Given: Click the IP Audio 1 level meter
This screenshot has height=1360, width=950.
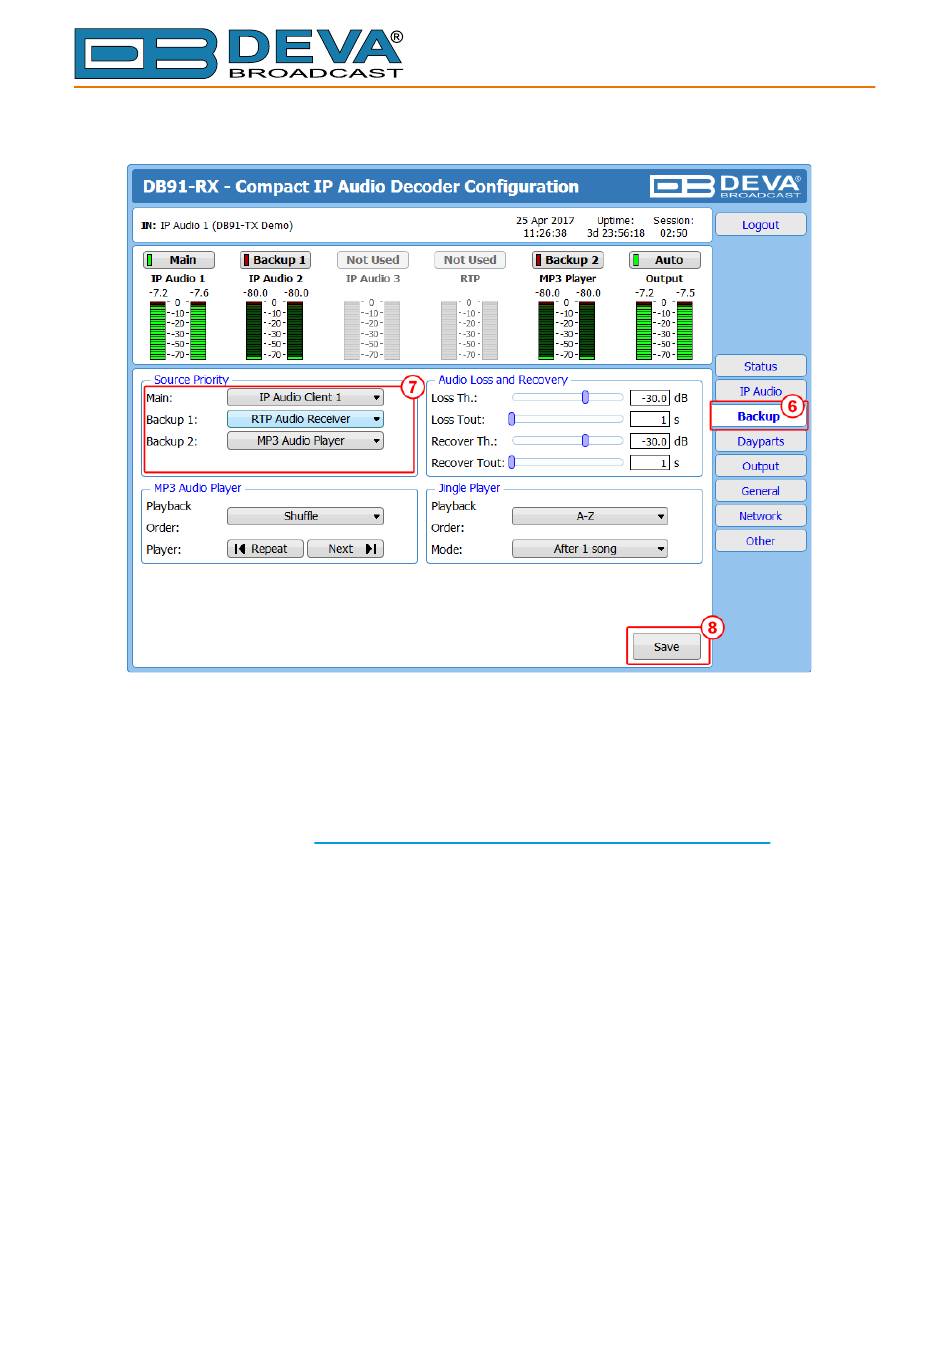Looking at the screenshot, I should 178,329.
